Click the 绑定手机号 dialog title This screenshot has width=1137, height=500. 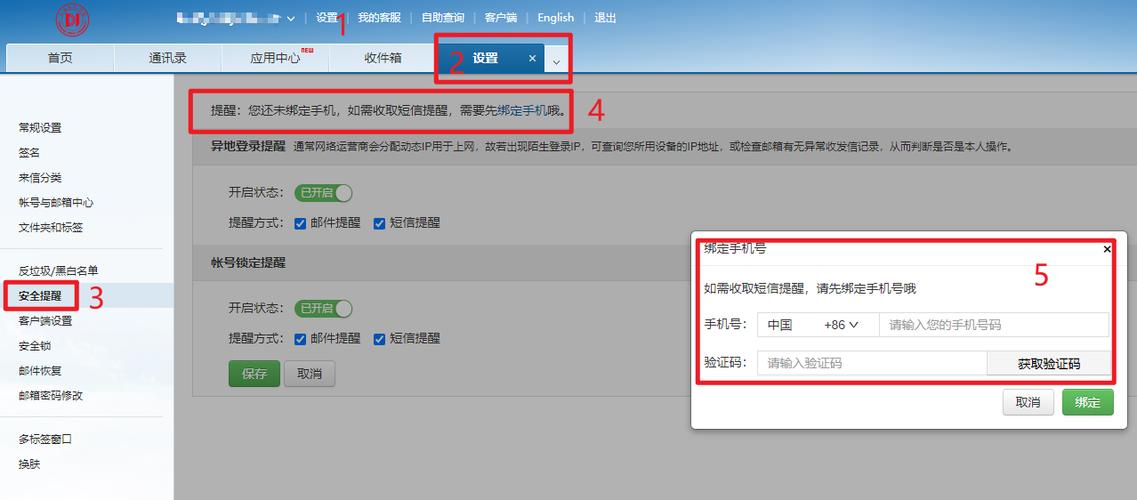click(735, 249)
